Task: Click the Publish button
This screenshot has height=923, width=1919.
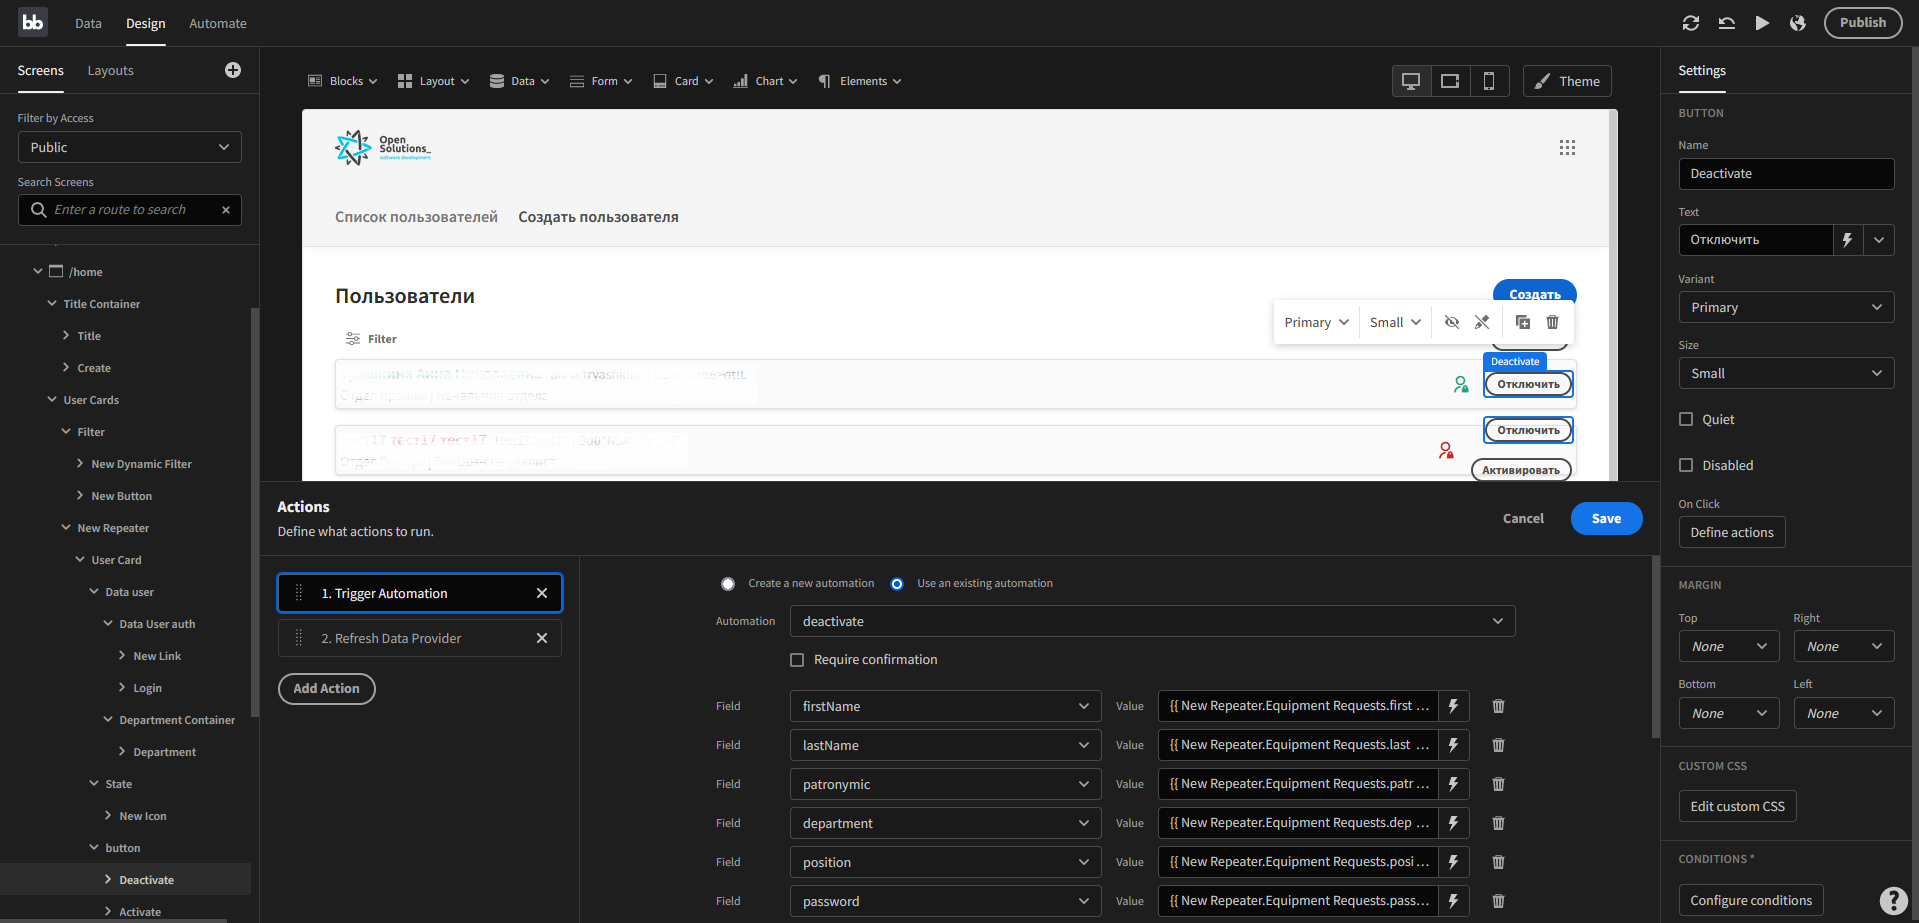Action: tap(1863, 22)
